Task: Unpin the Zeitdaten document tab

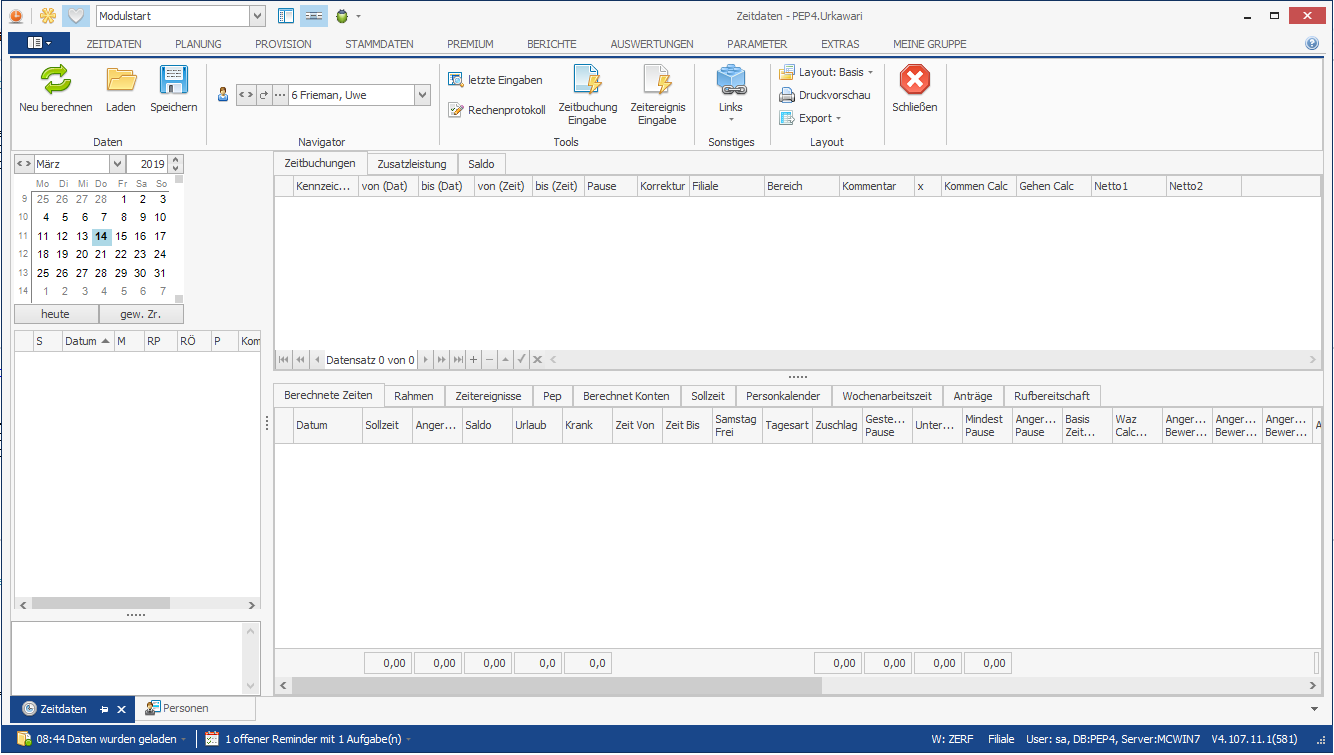Action: coord(104,709)
